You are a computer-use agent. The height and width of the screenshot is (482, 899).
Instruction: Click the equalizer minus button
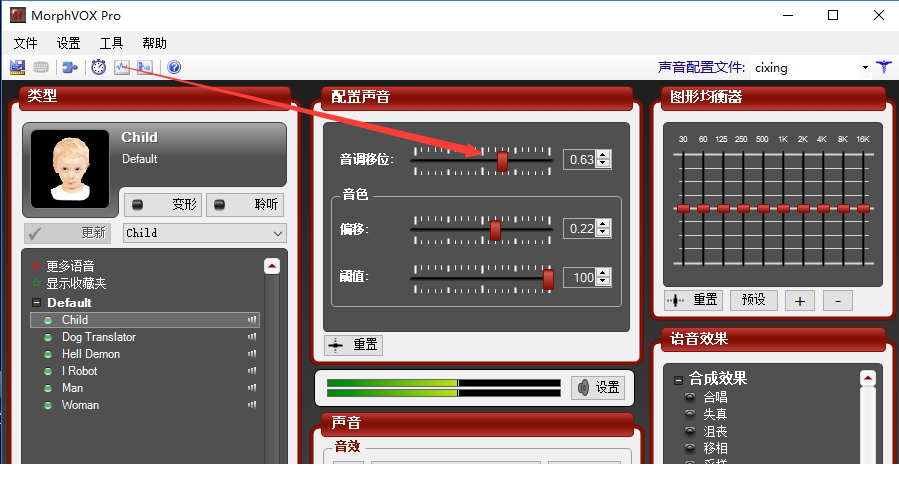838,301
